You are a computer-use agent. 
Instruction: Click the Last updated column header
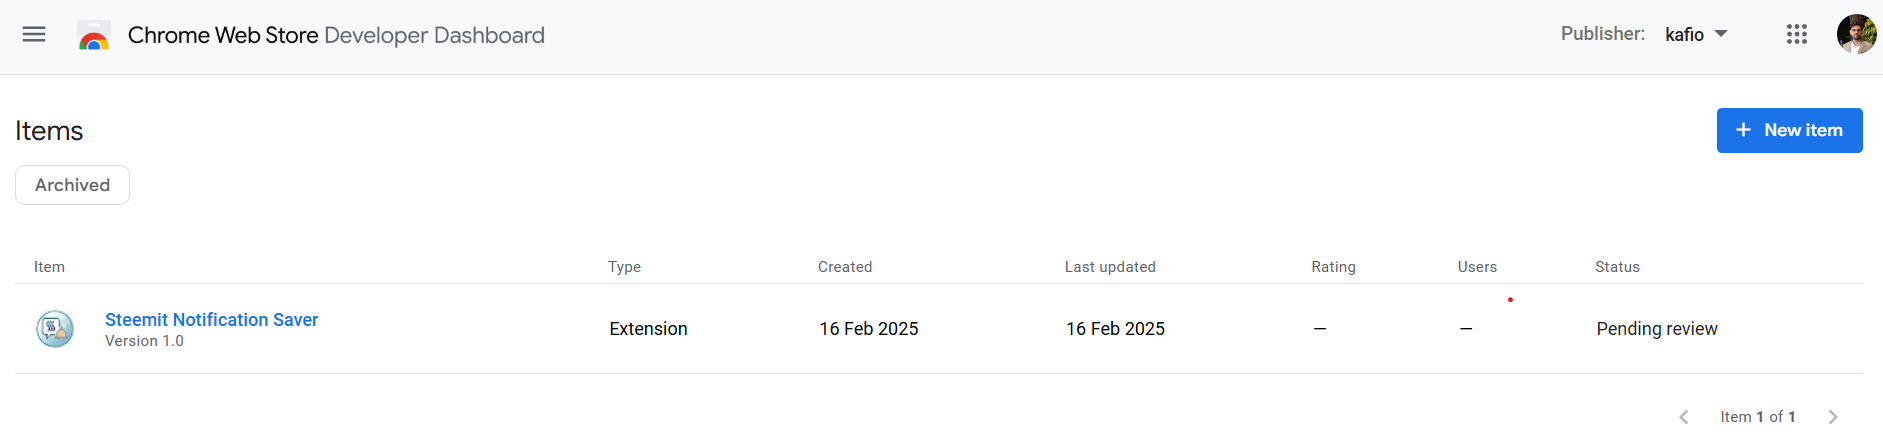coord(1110,267)
